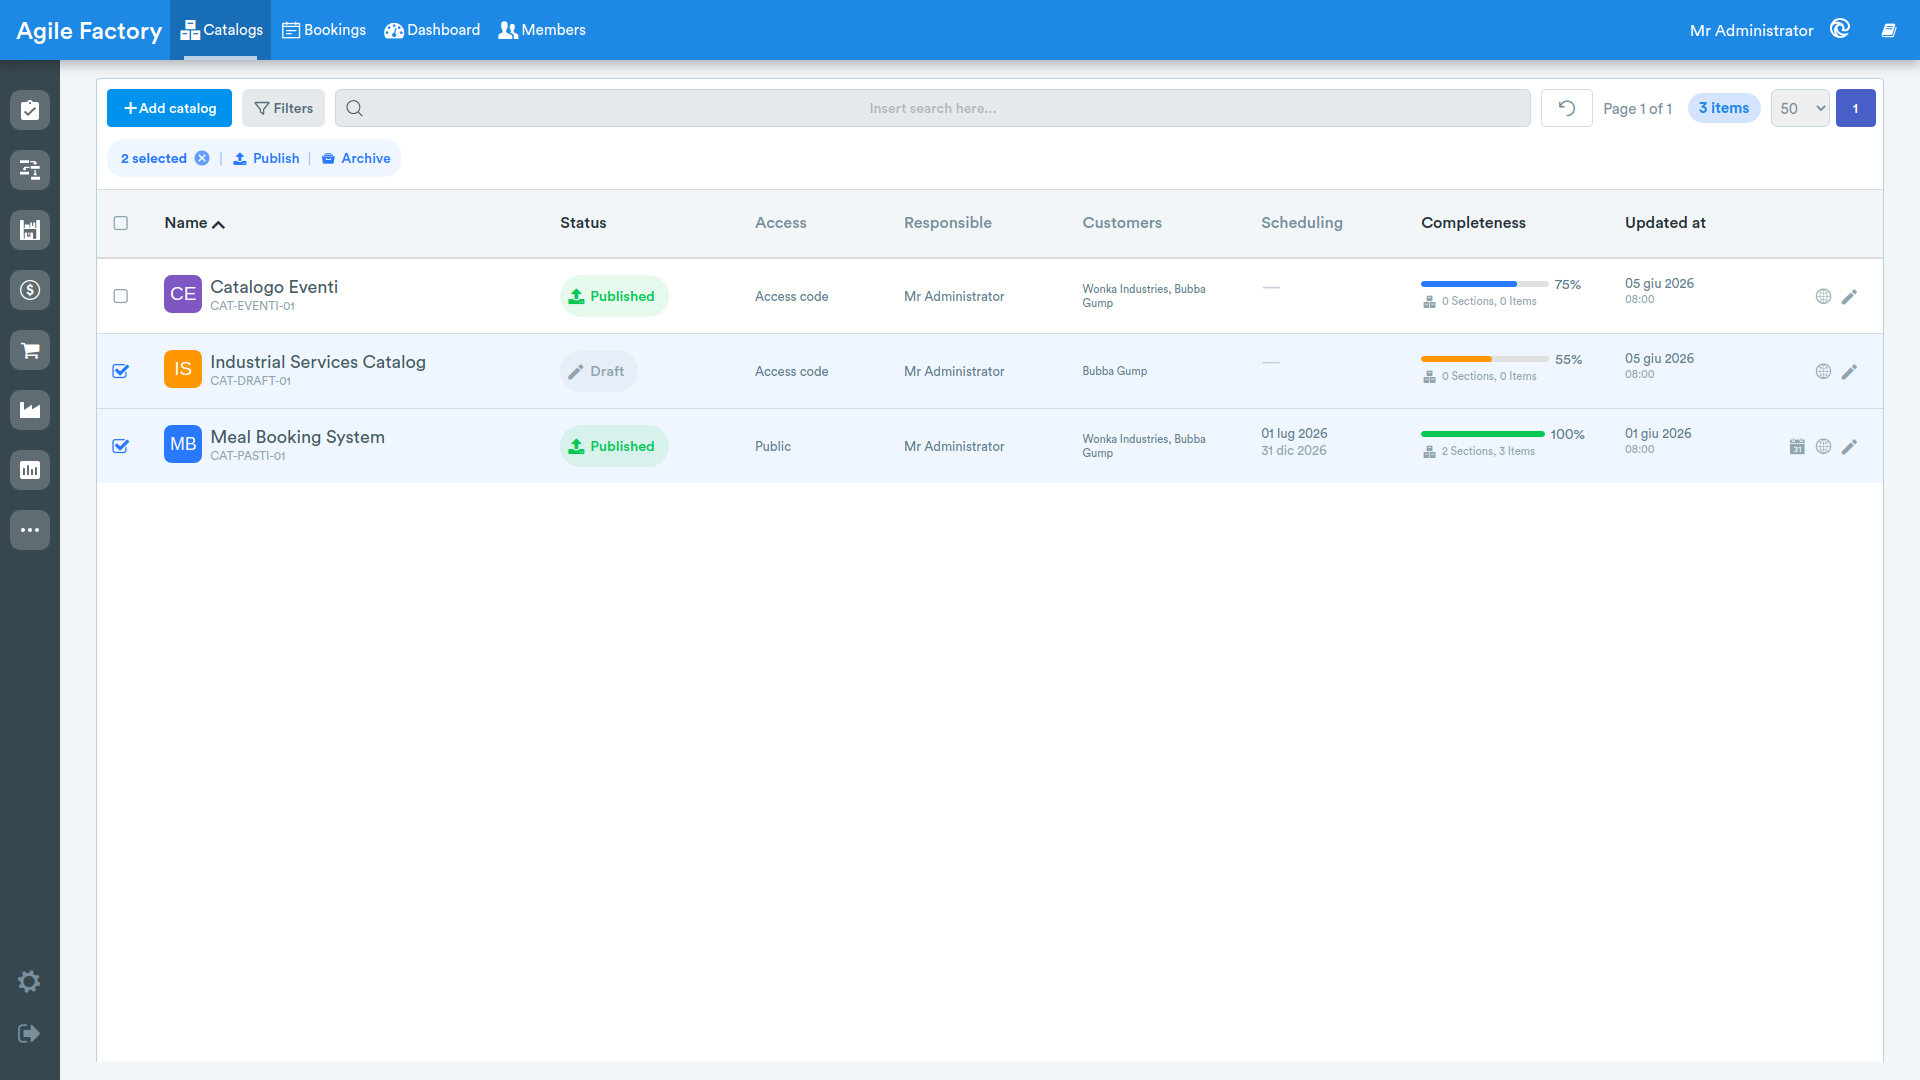Open the Dashboard tab
Image resolution: width=1920 pixels, height=1080 pixels.
coord(432,30)
